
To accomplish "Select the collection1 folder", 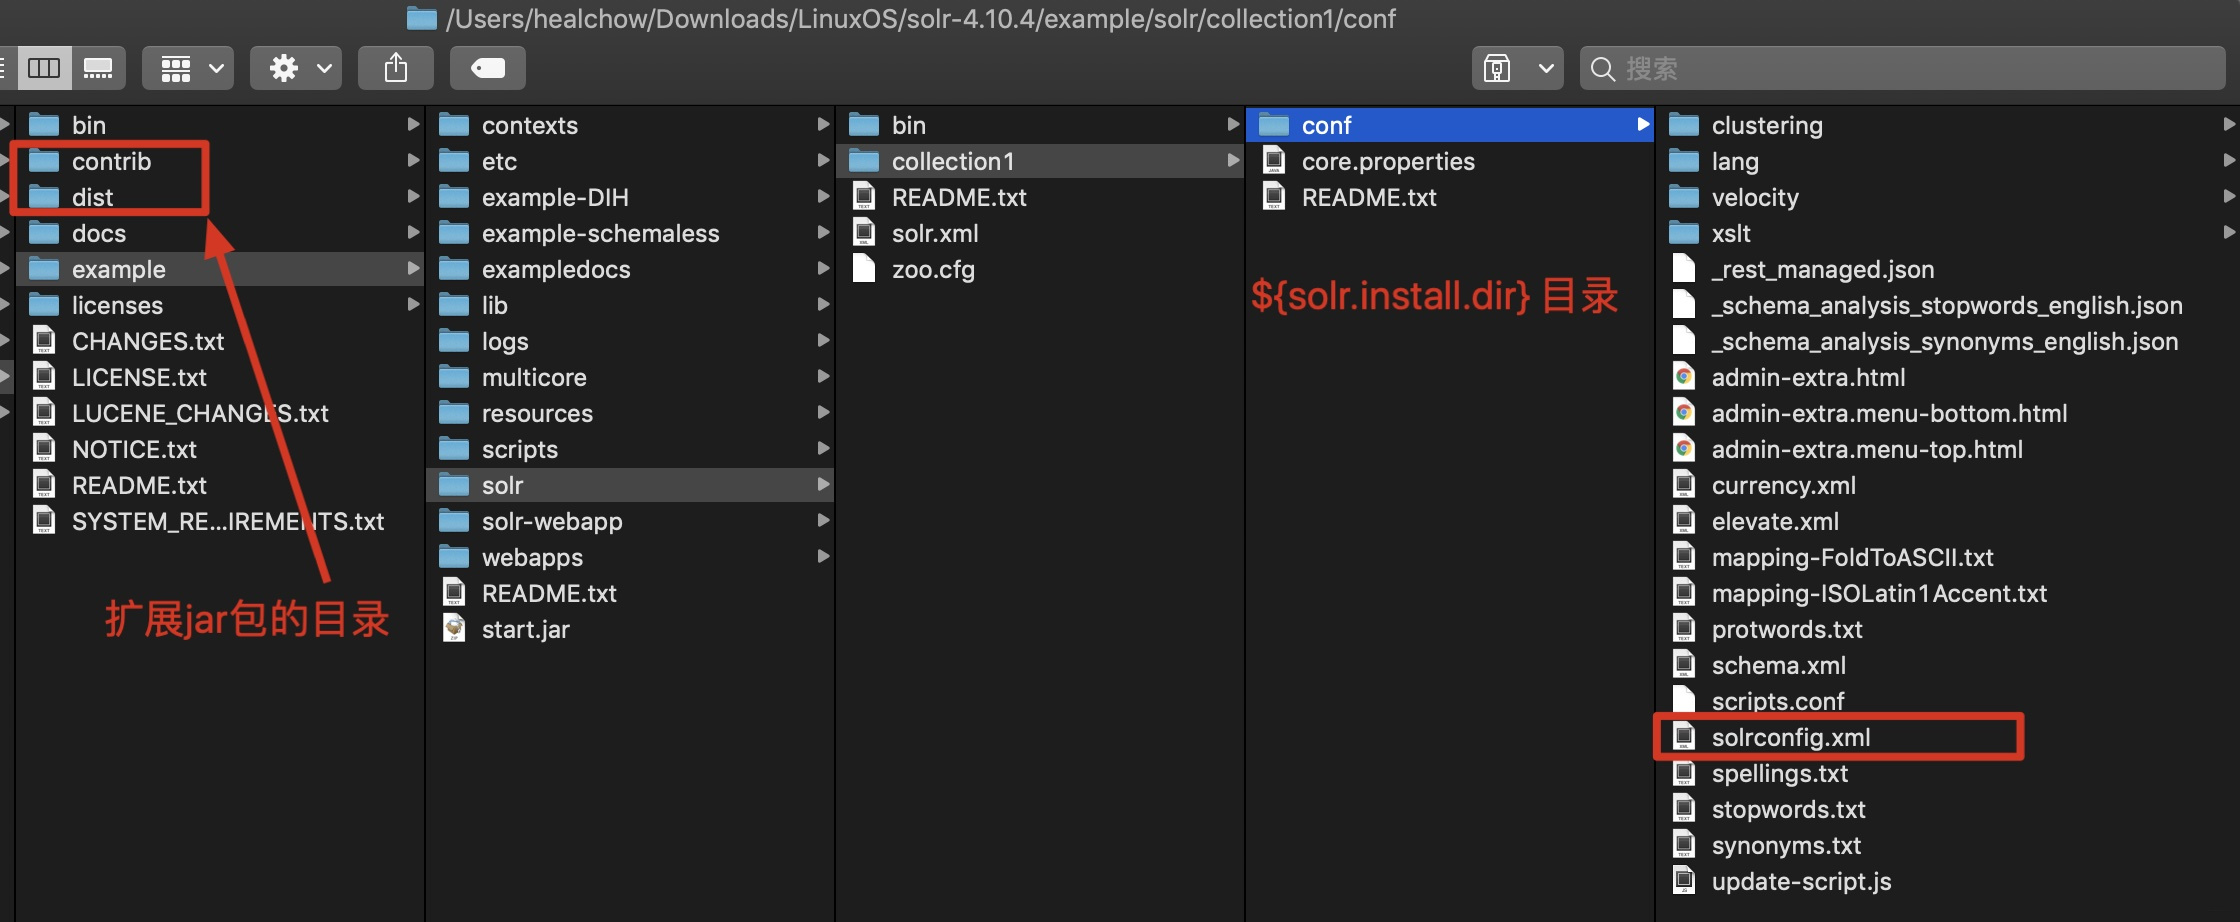I will (x=1040, y=161).
